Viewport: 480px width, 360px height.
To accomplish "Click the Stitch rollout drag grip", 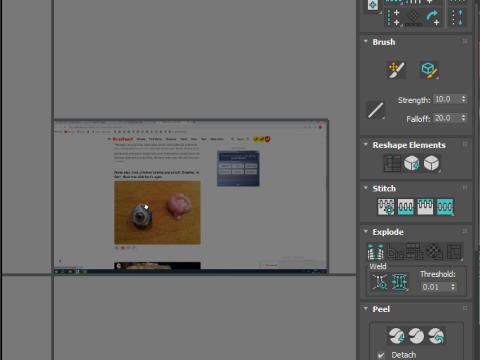I will coord(465,188).
